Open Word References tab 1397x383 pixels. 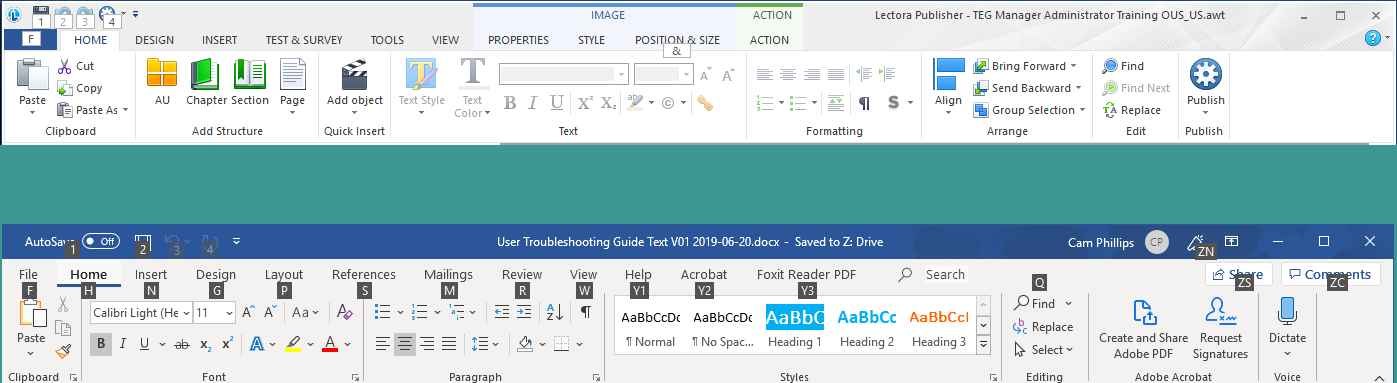[364, 274]
